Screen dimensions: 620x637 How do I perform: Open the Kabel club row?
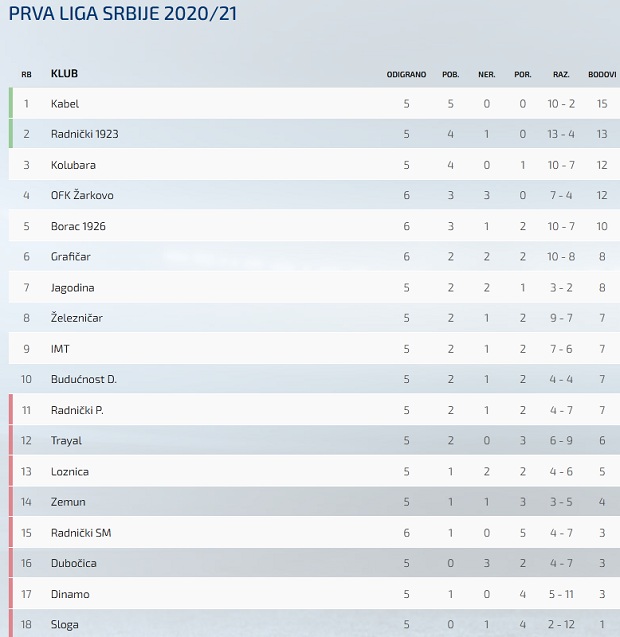[314, 104]
